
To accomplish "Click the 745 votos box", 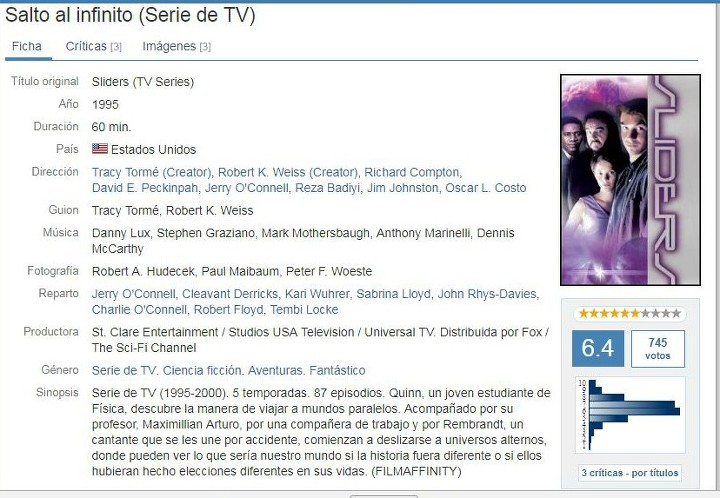I will click(658, 349).
